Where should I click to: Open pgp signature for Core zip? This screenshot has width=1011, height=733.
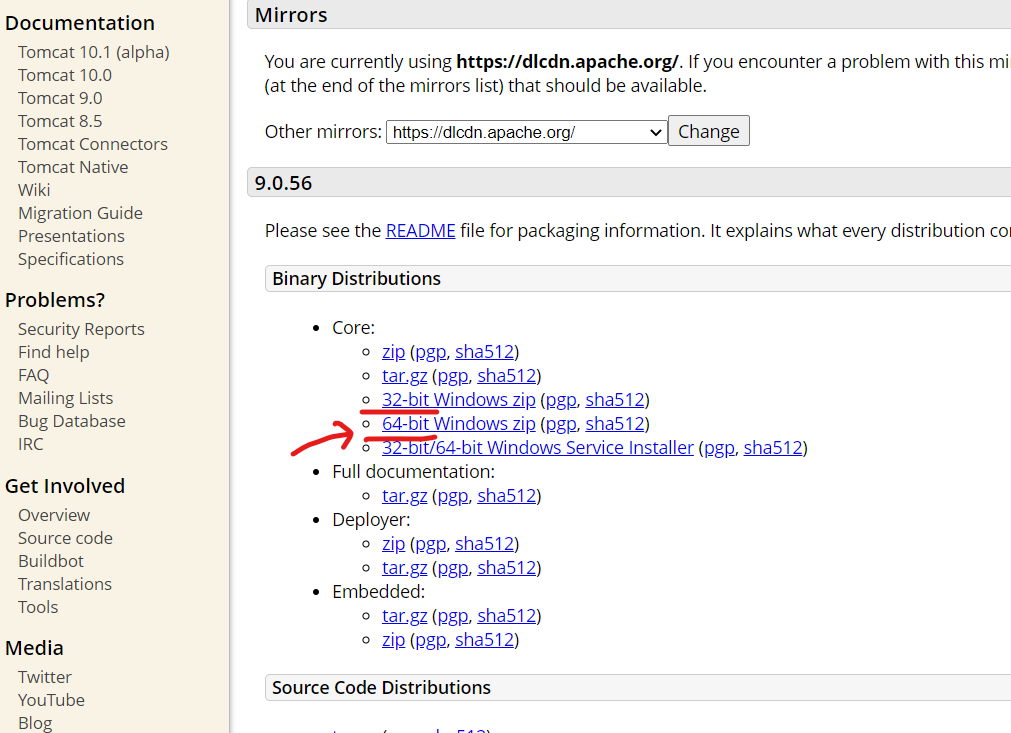(x=431, y=352)
